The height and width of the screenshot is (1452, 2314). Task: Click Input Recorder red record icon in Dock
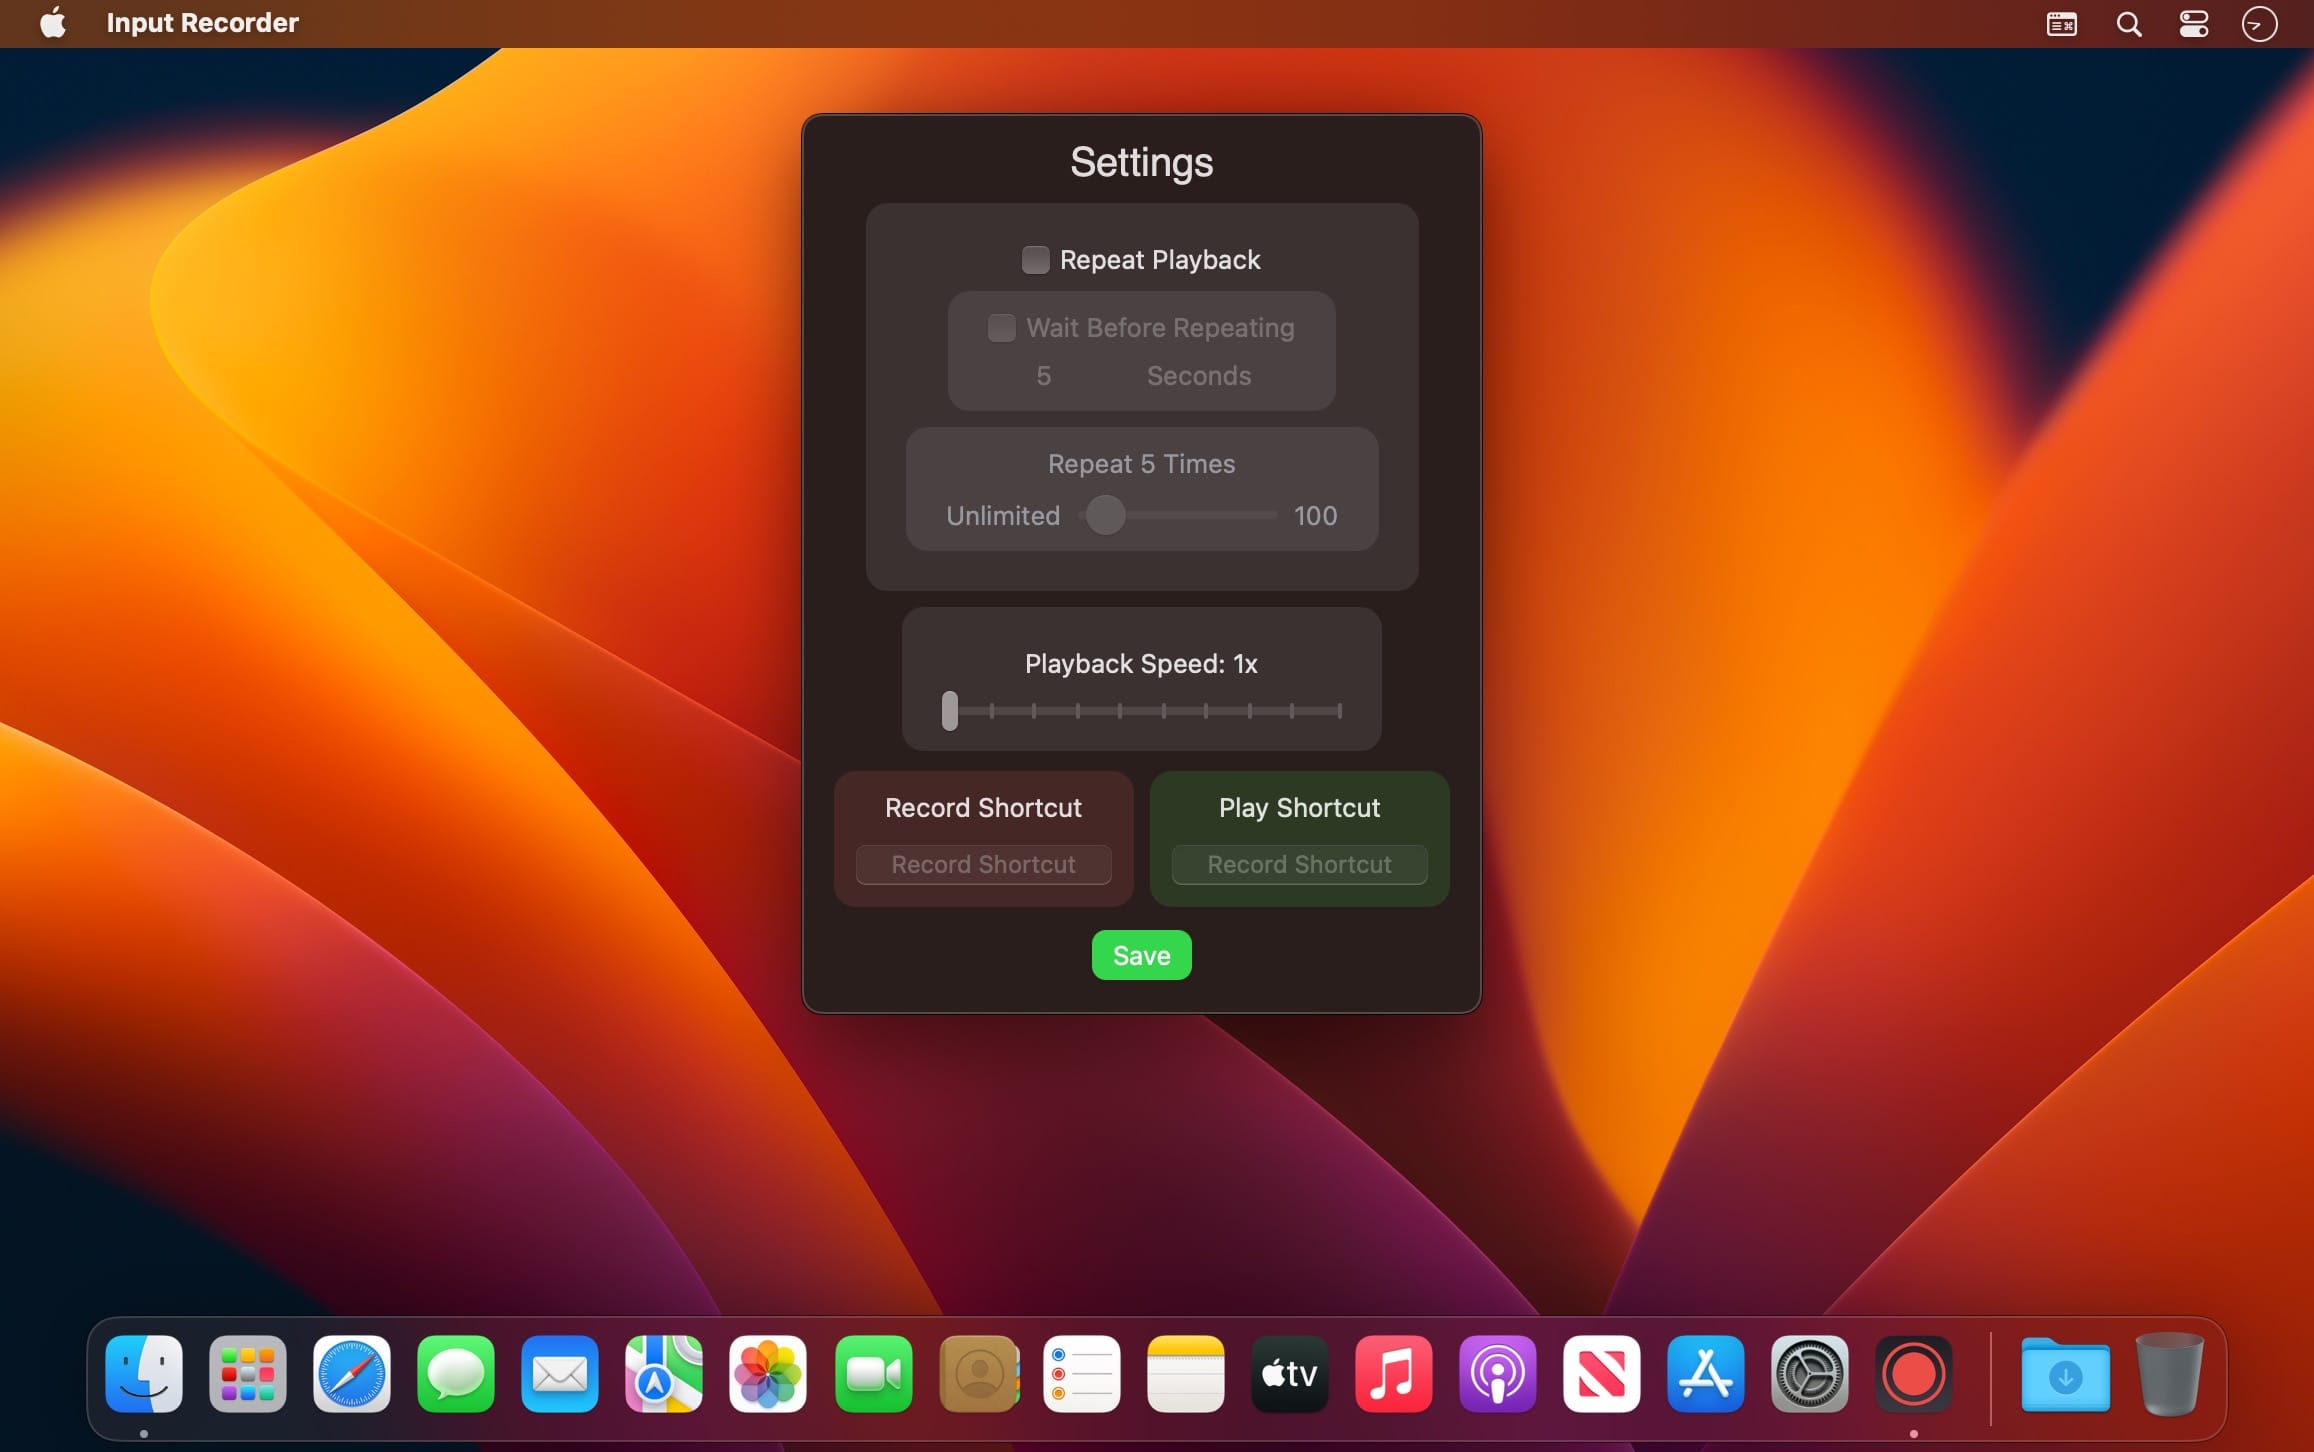click(1914, 1374)
